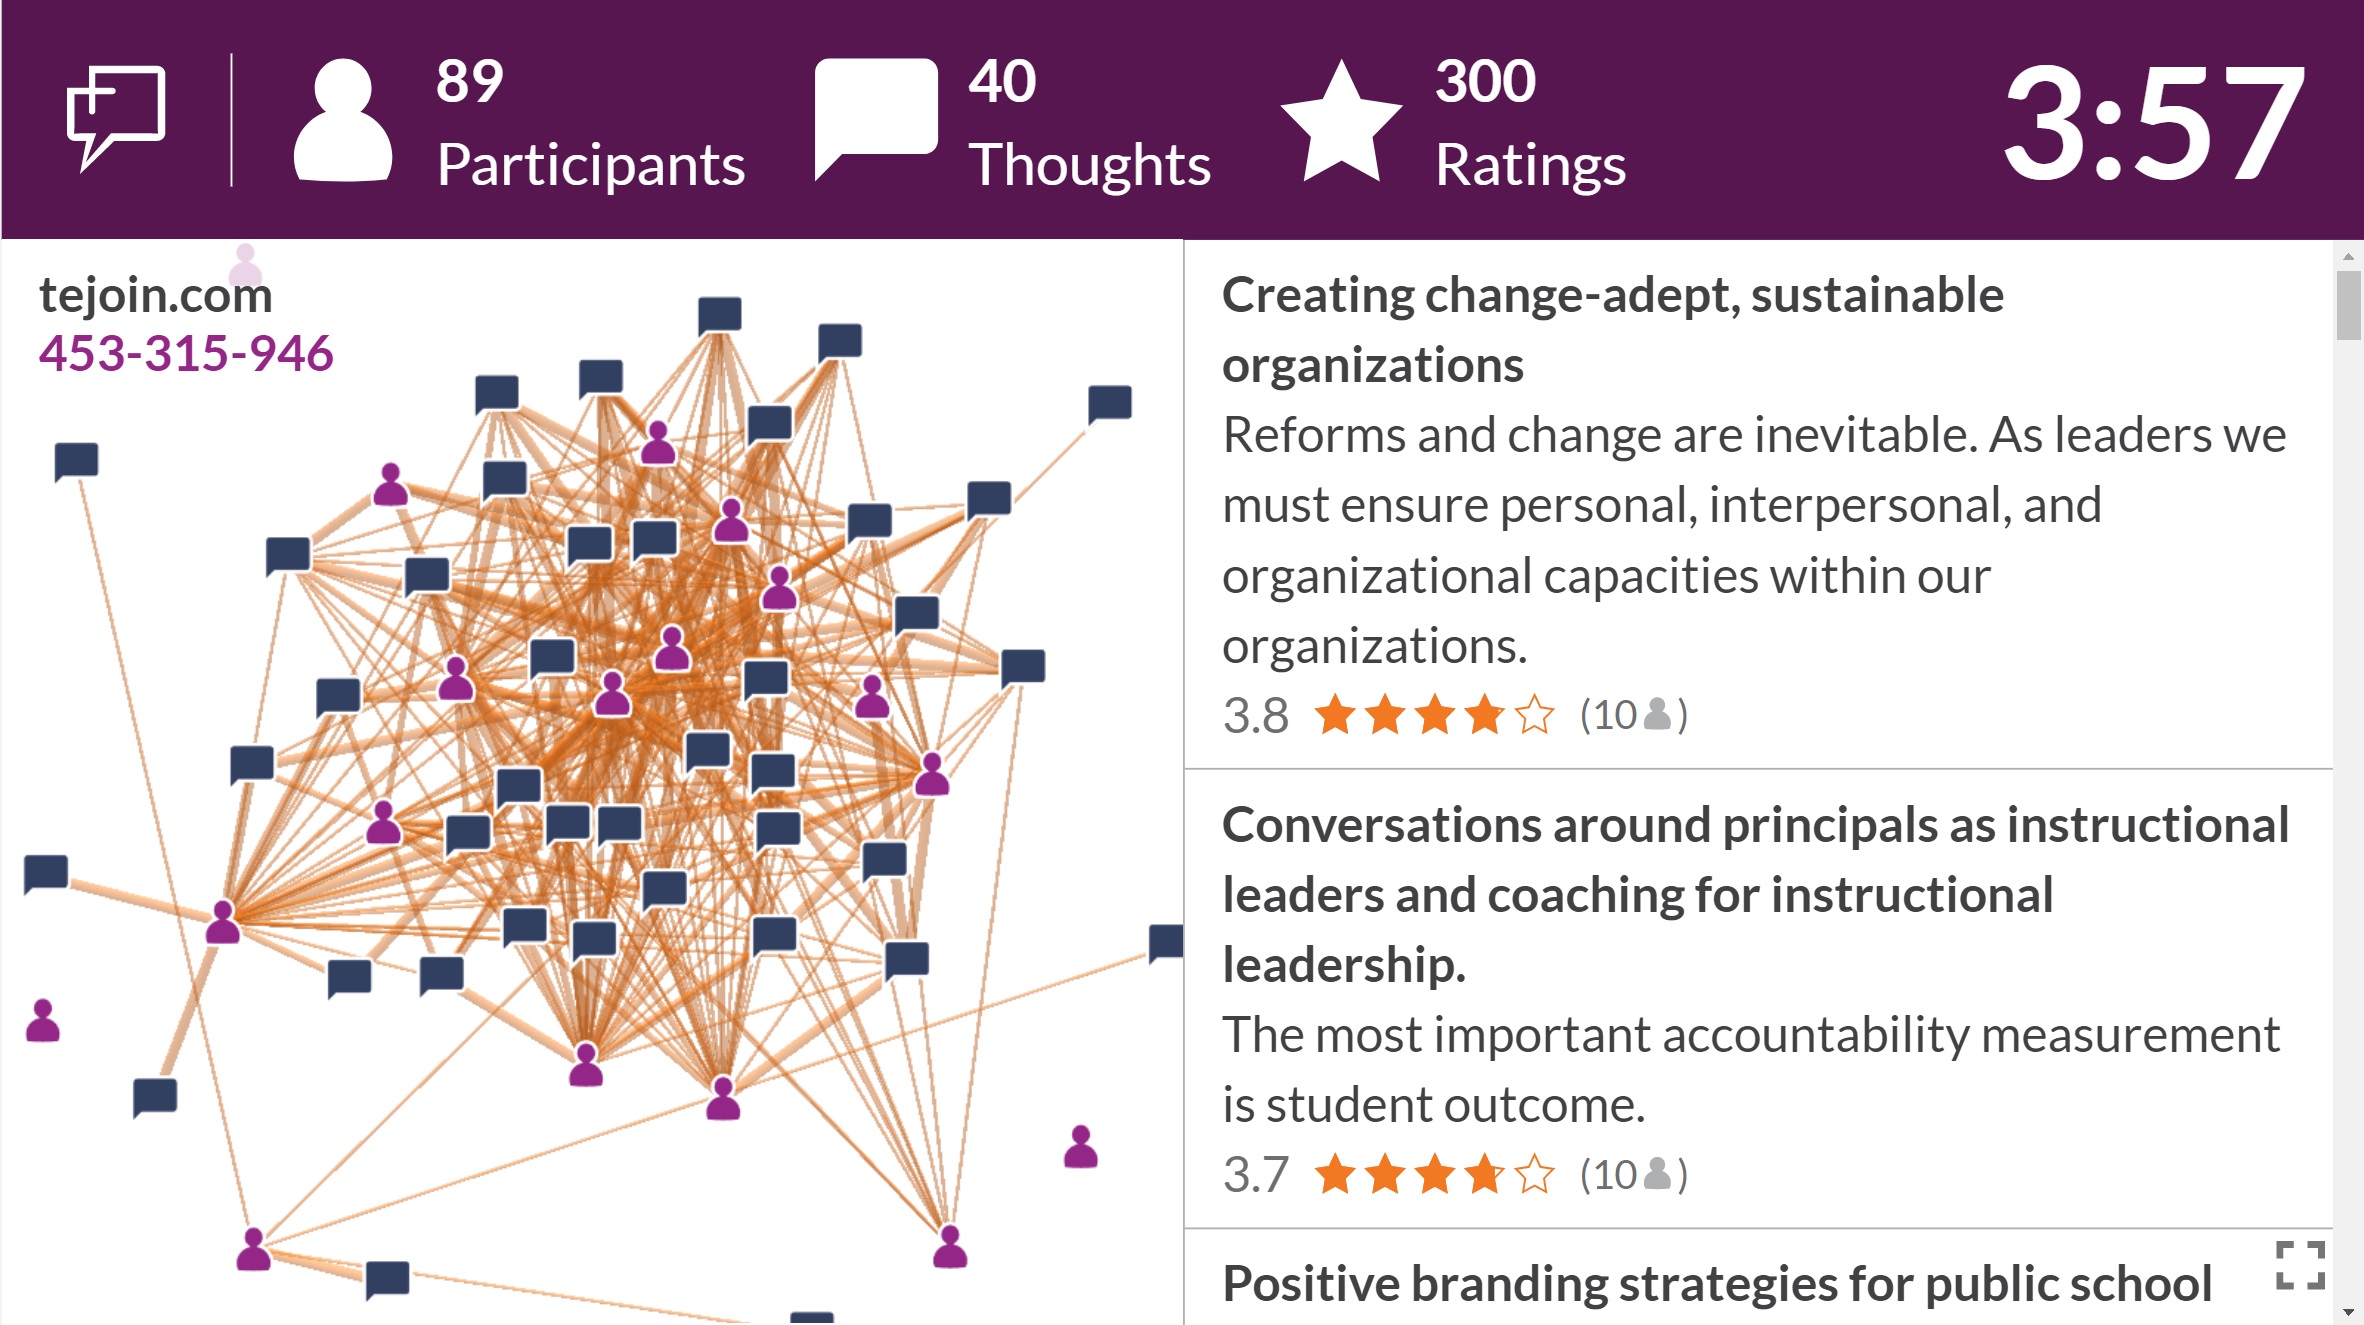Screen dimensions: 2364x1325
Task: Click the thoughts list scrollbar down arrow
Action: 2348,1312
